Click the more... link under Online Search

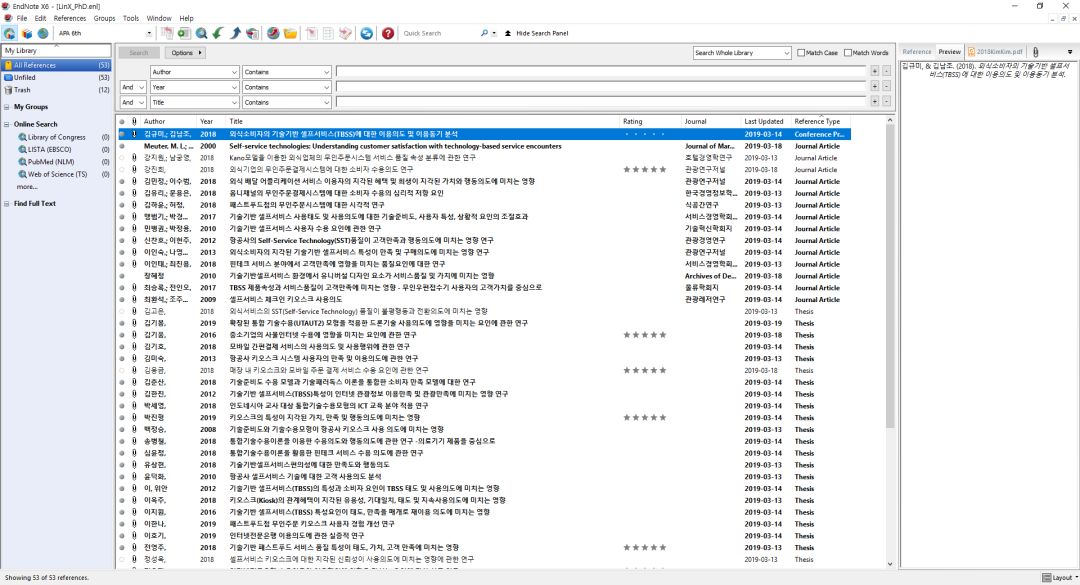27,187
